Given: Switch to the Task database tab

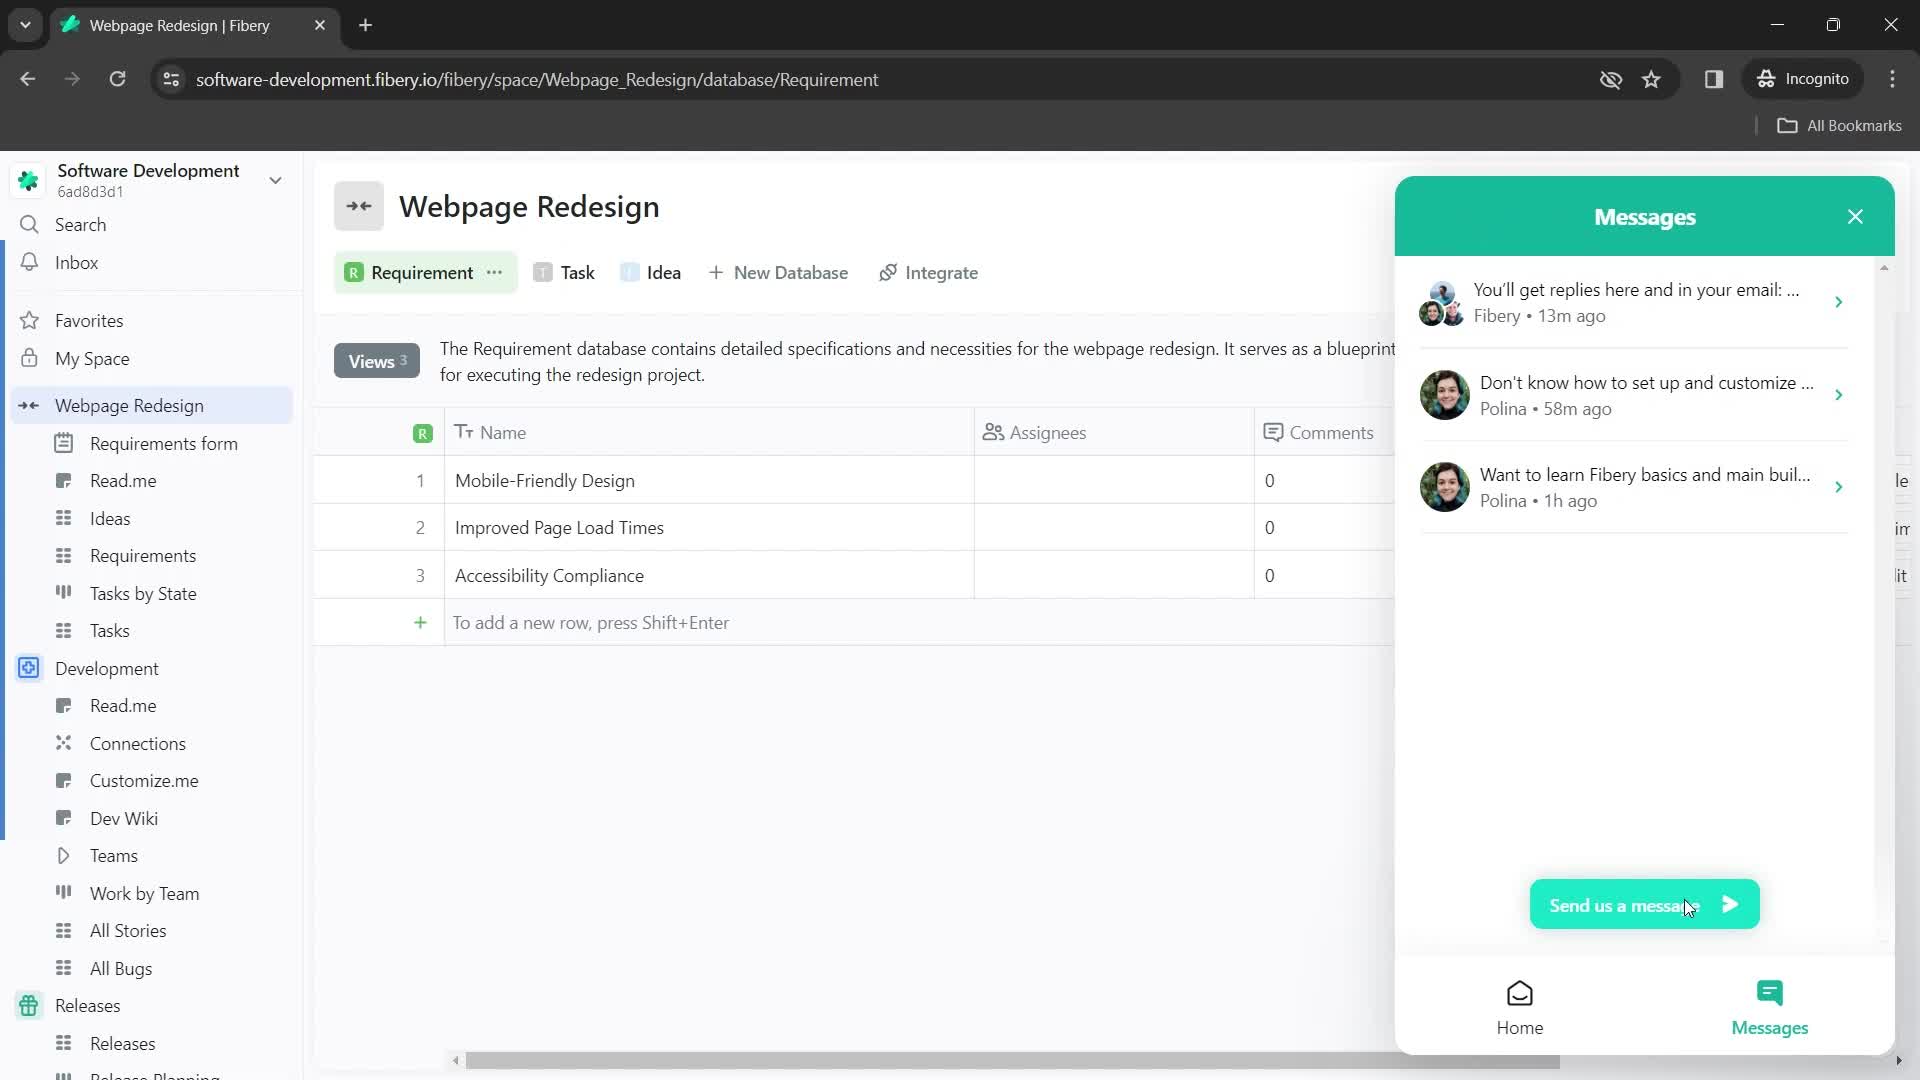Looking at the screenshot, I should [564, 273].
